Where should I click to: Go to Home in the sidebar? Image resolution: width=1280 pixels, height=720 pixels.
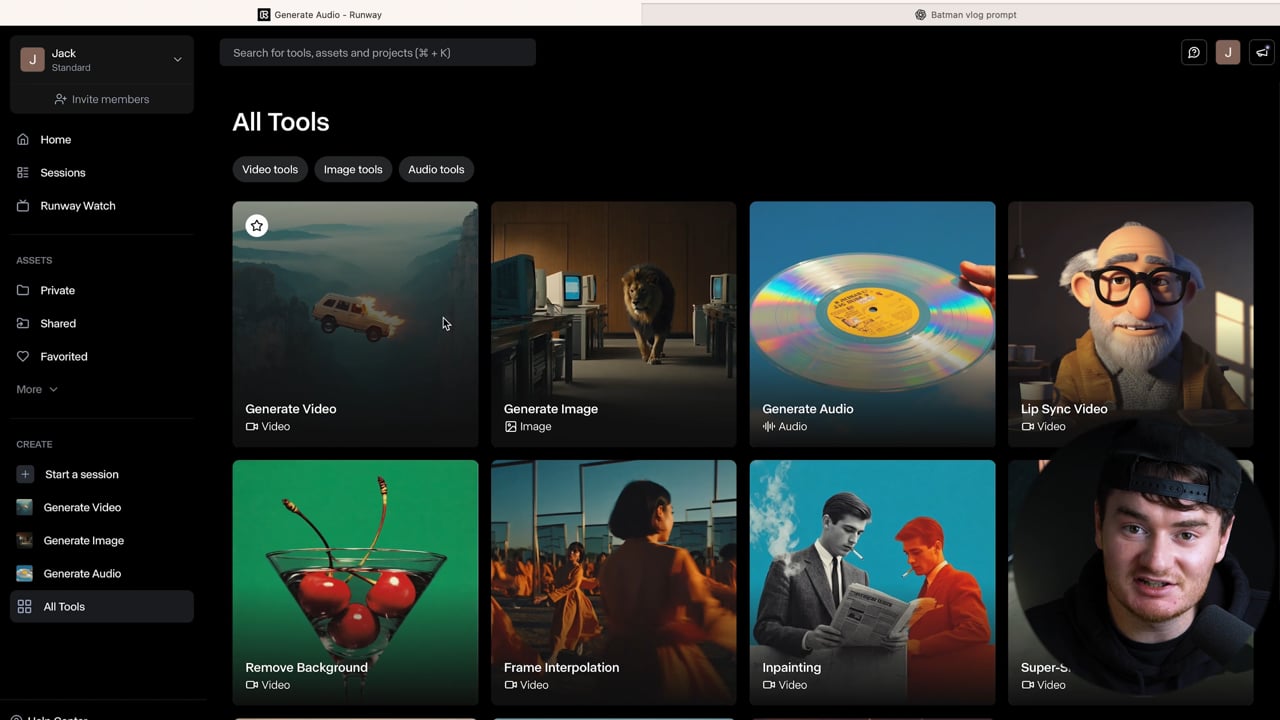(102, 140)
